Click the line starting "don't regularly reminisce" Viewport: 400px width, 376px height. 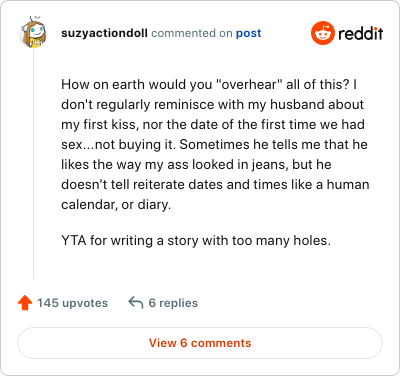point(212,105)
